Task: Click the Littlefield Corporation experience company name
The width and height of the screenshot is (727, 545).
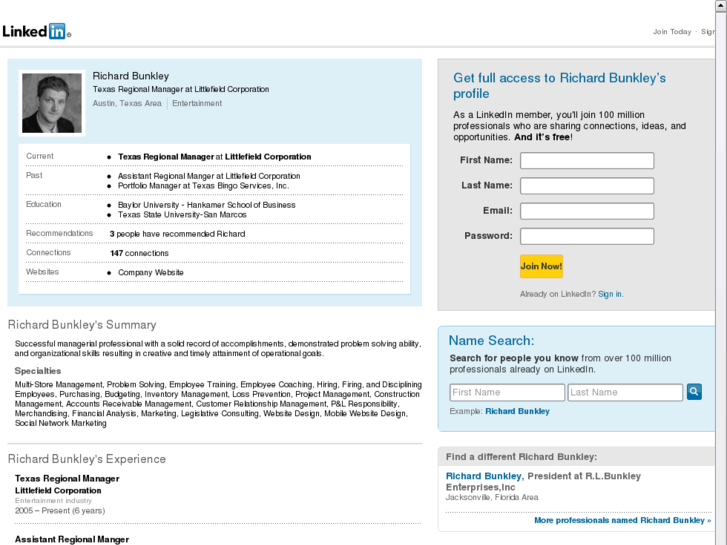Action: [58, 490]
